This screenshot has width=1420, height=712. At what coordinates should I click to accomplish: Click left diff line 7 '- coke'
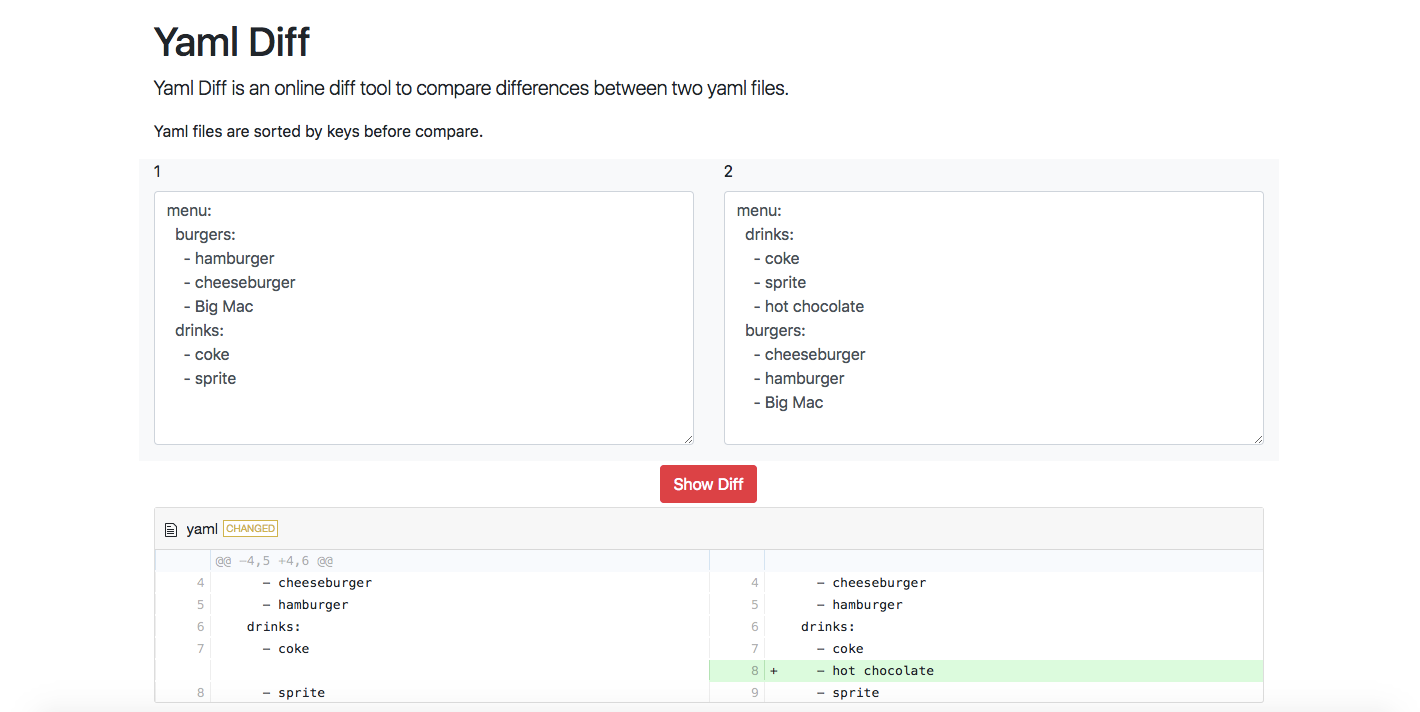click(286, 649)
